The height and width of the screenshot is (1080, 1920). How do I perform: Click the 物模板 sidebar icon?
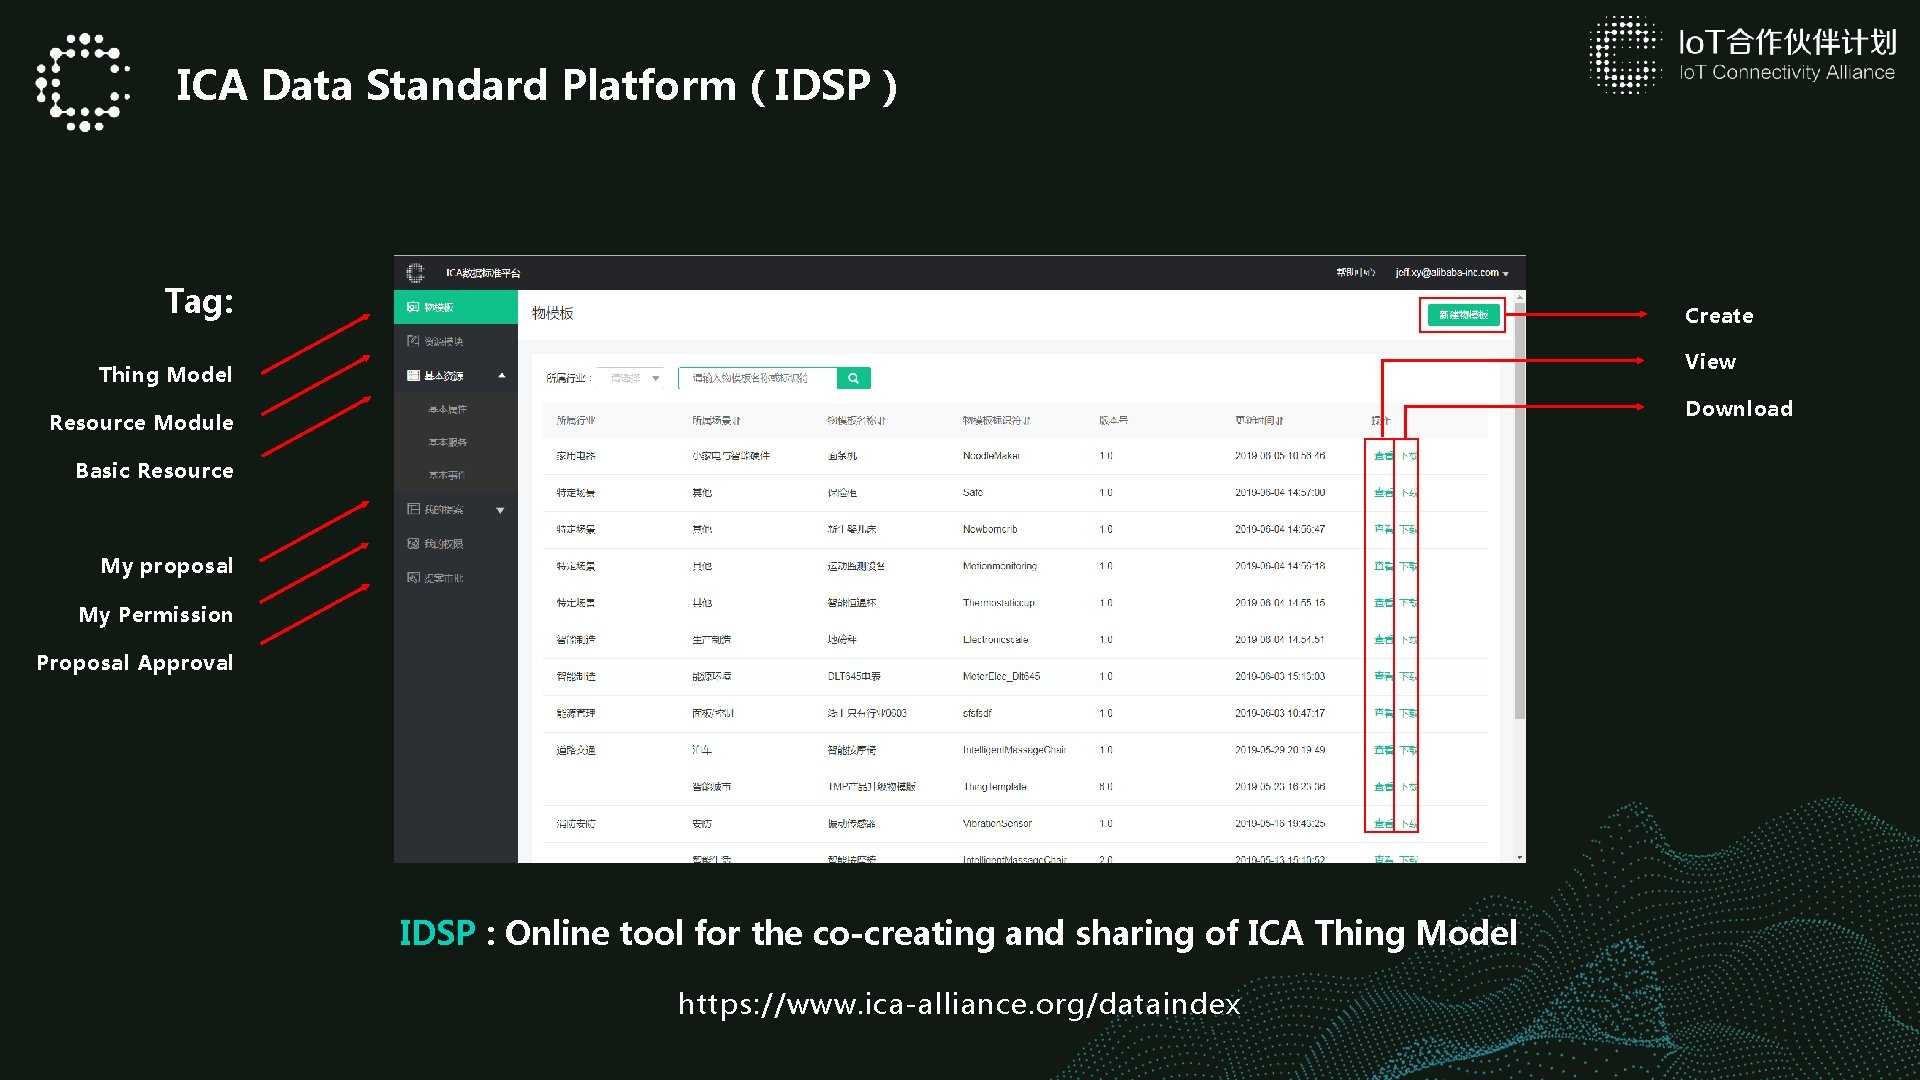coord(413,307)
